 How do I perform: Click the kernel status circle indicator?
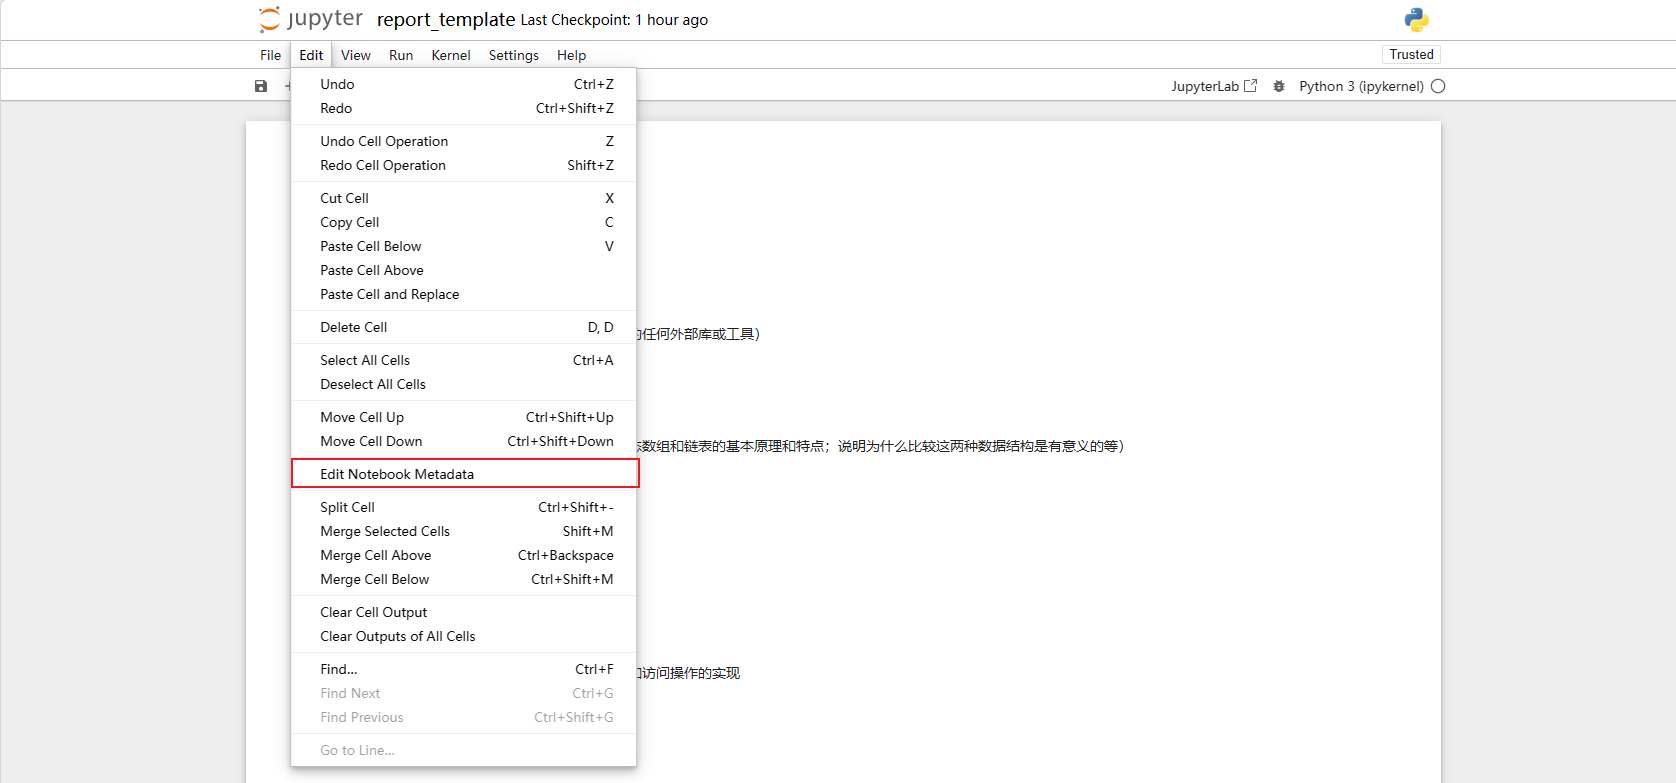tap(1438, 86)
